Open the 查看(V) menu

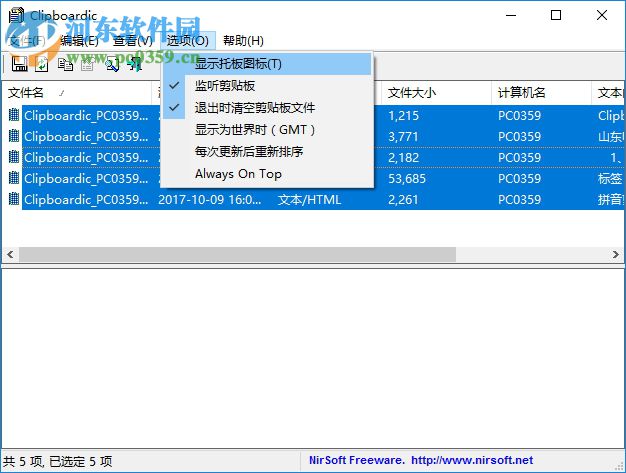[133, 41]
